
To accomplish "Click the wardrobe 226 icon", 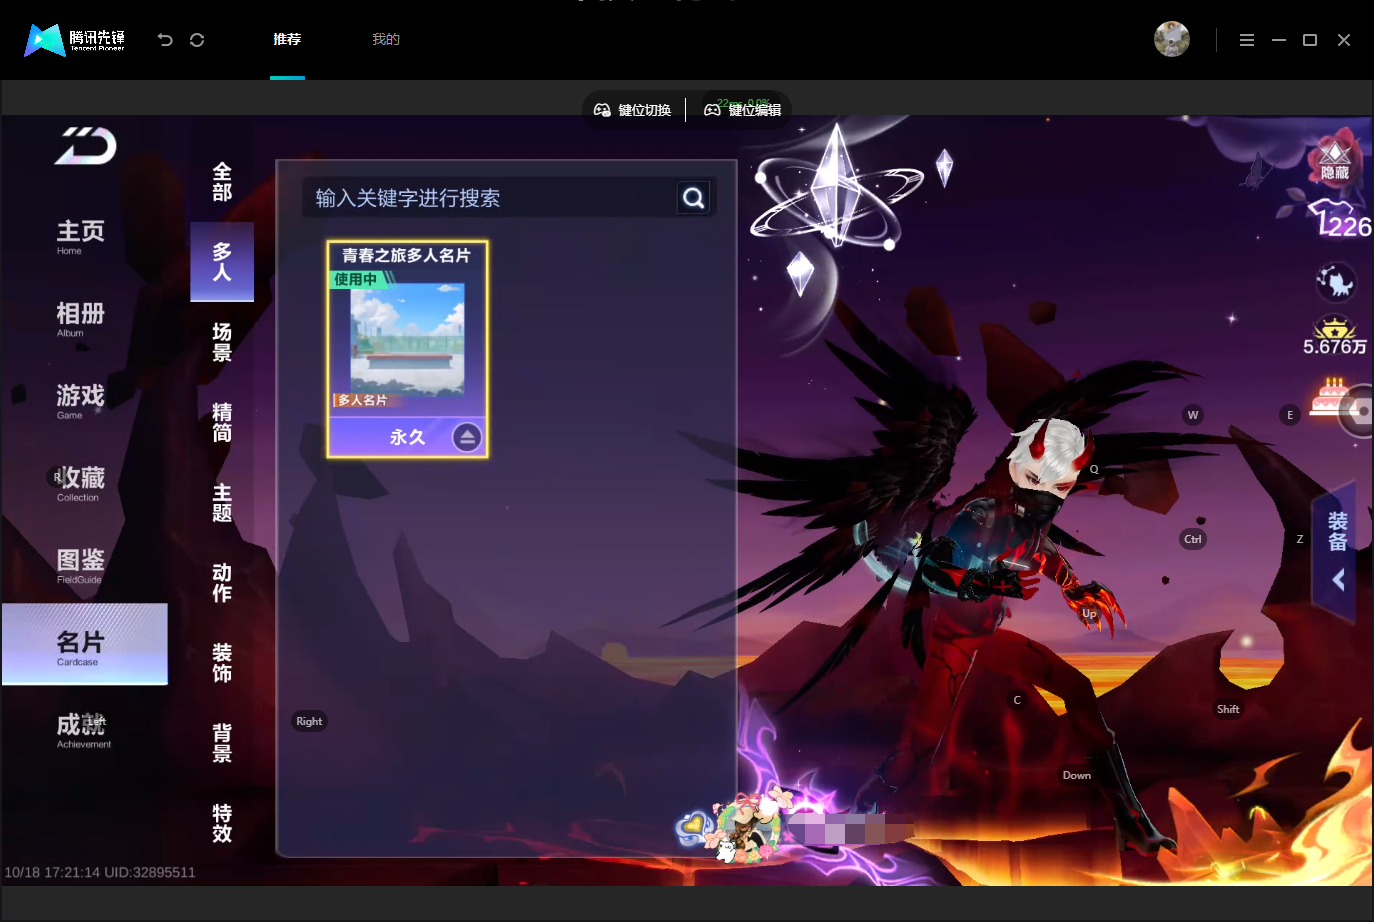I will click(1340, 219).
